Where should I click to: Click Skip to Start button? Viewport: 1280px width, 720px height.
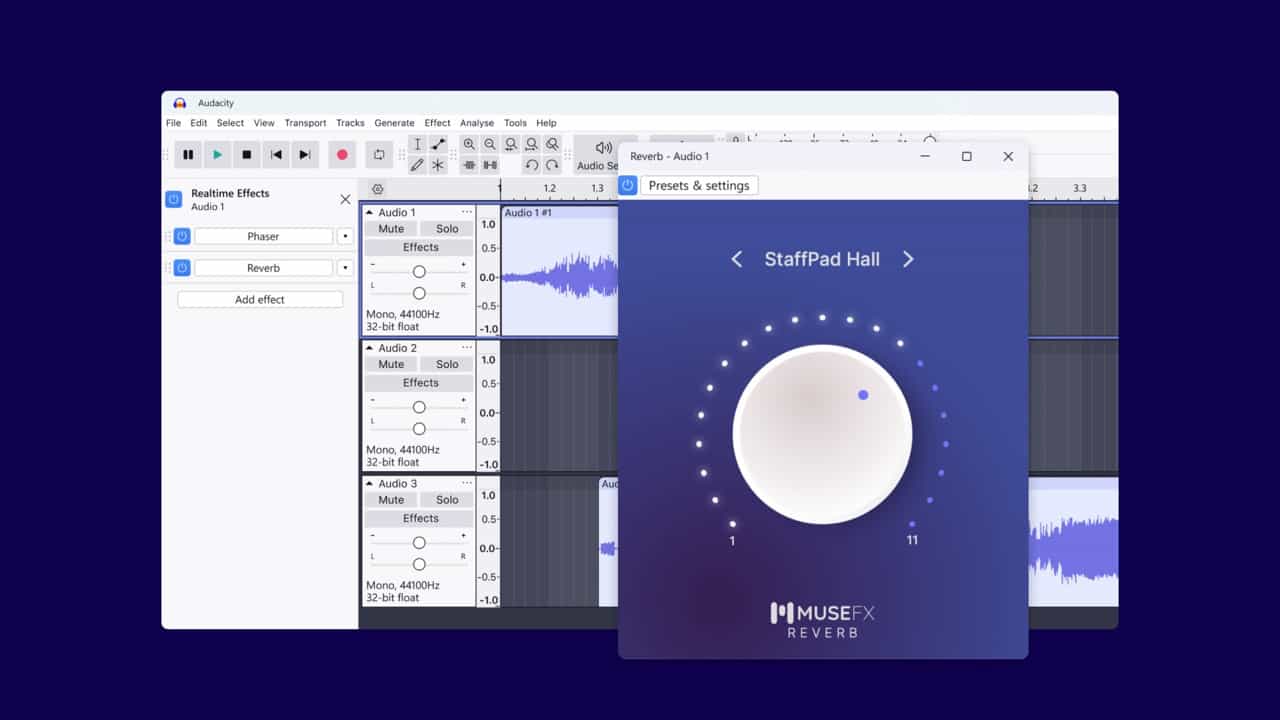click(276, 155)
